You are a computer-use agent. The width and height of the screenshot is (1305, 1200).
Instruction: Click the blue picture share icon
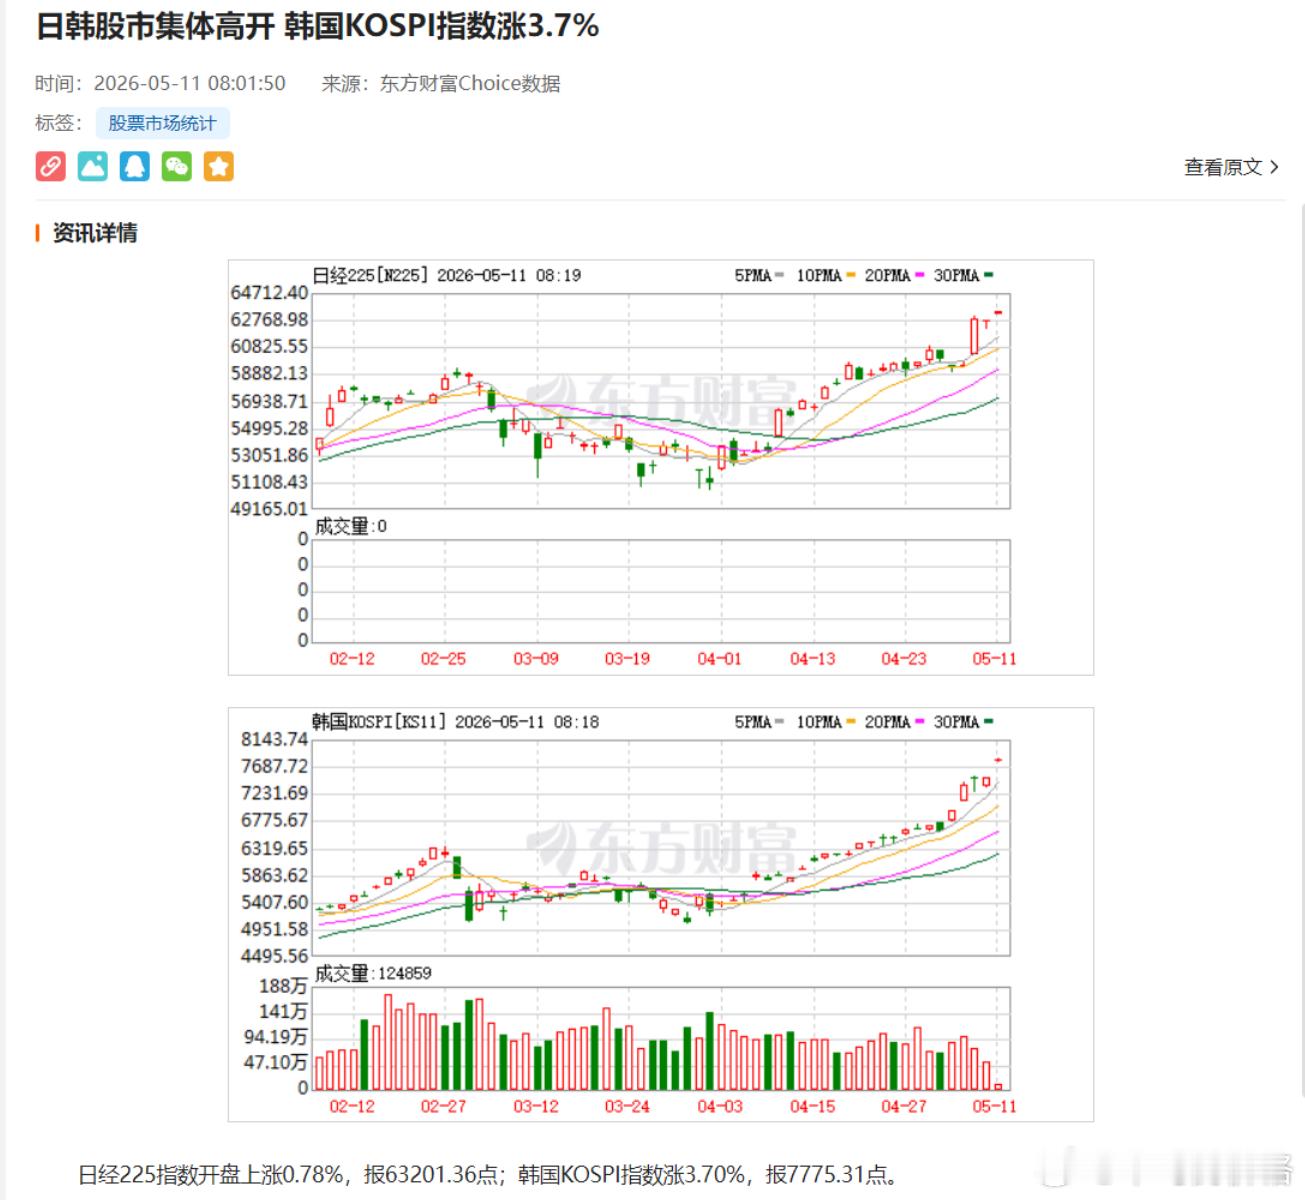click(93, 166)
